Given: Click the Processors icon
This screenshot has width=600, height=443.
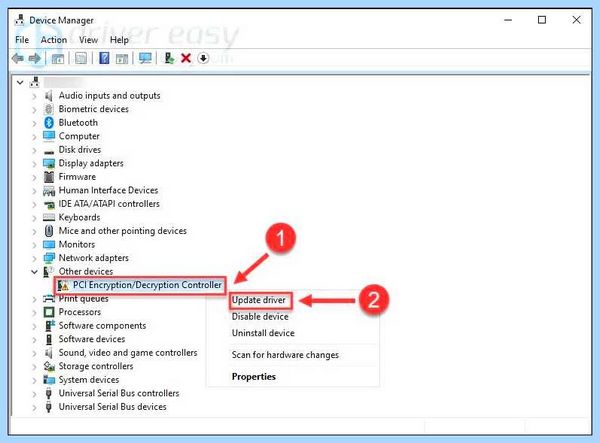Looking at the screenshot, I should [x=49, y=312].
